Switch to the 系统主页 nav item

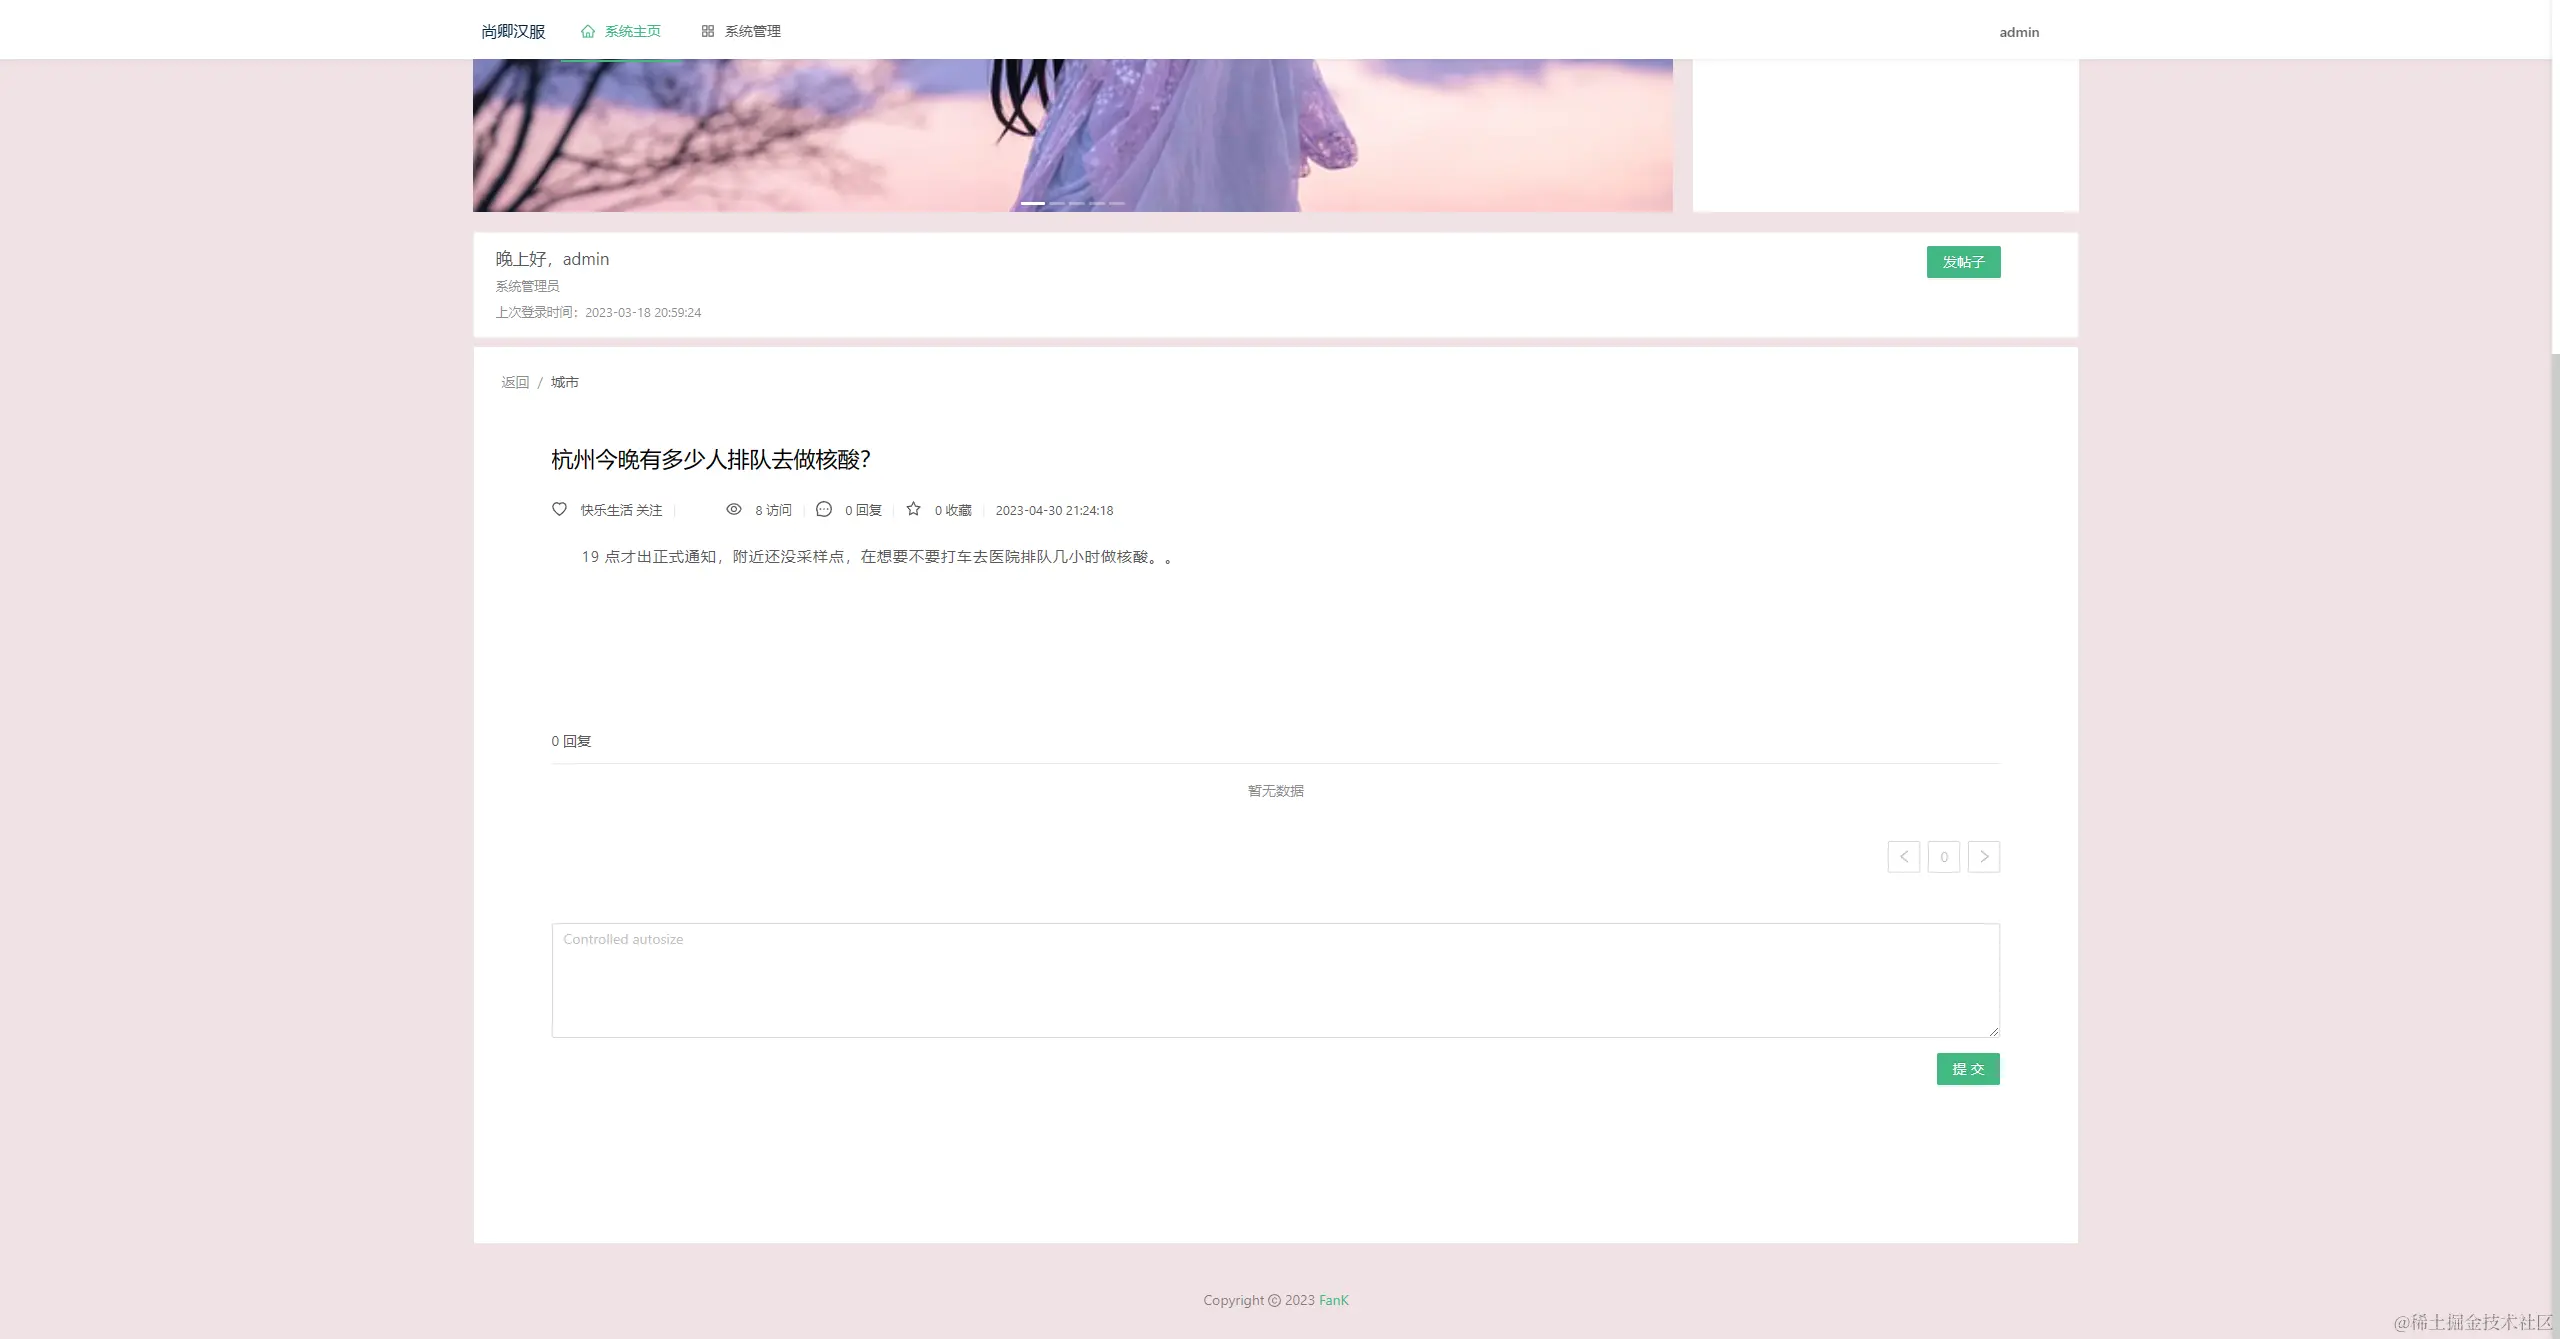631,31
